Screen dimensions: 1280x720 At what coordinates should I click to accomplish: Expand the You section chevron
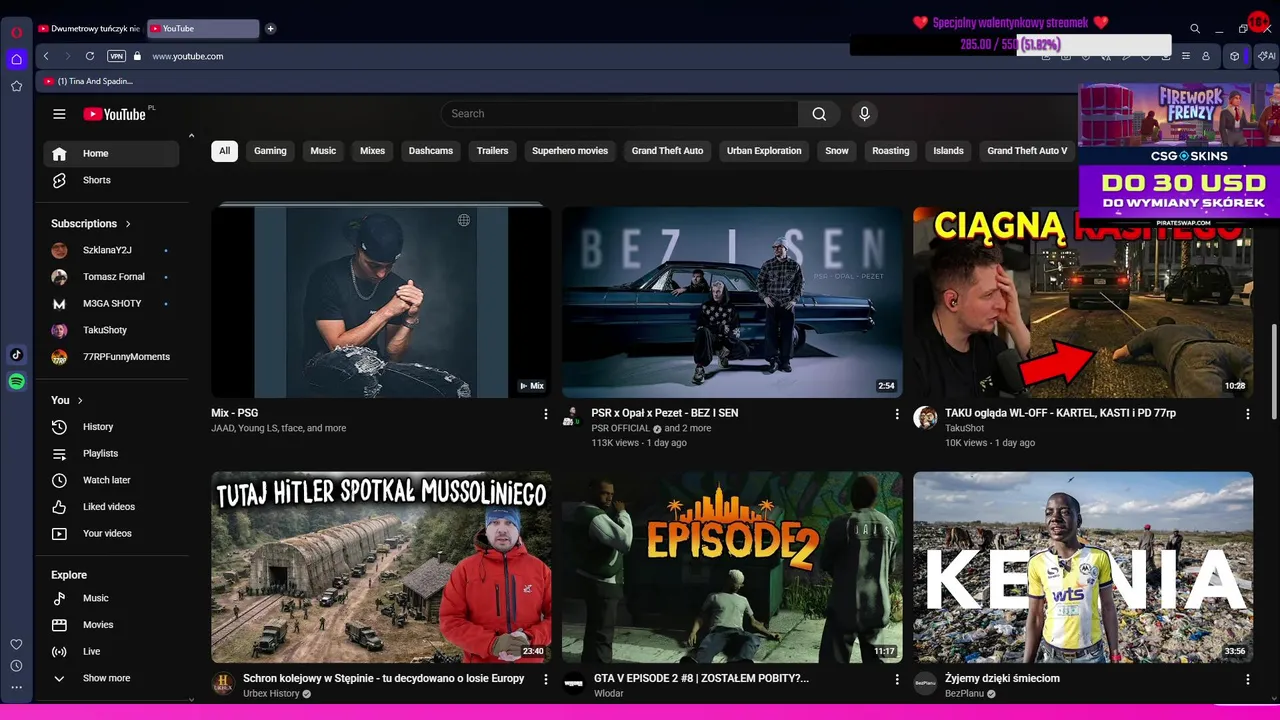click(79, 400)
